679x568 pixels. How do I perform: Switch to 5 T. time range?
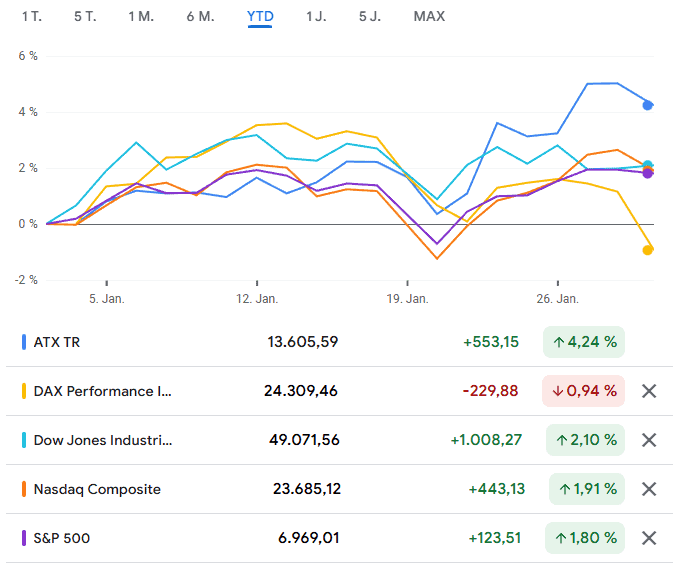[x=86, y=16]
